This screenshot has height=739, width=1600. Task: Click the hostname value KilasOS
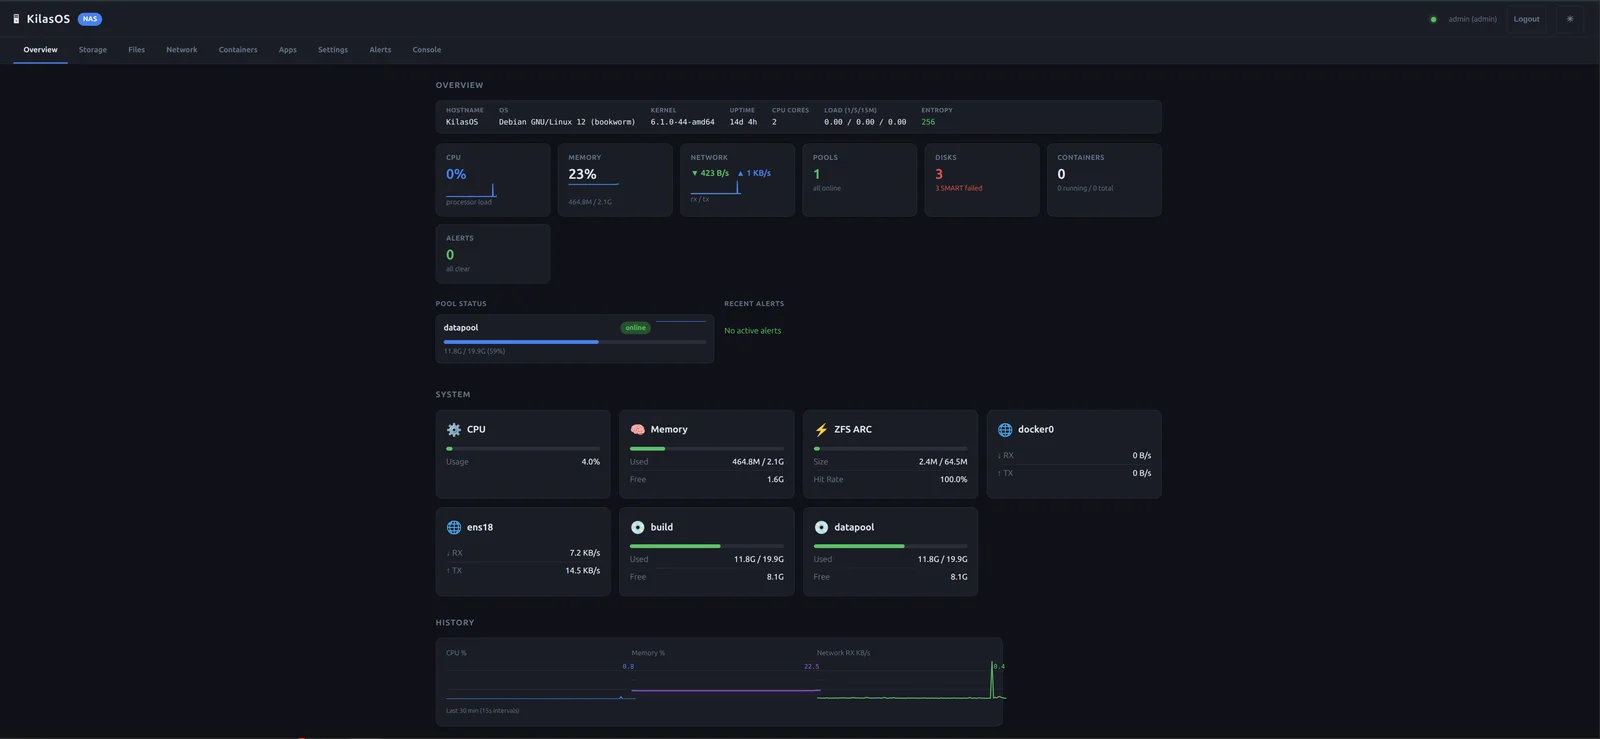click(x=462, y=122)
